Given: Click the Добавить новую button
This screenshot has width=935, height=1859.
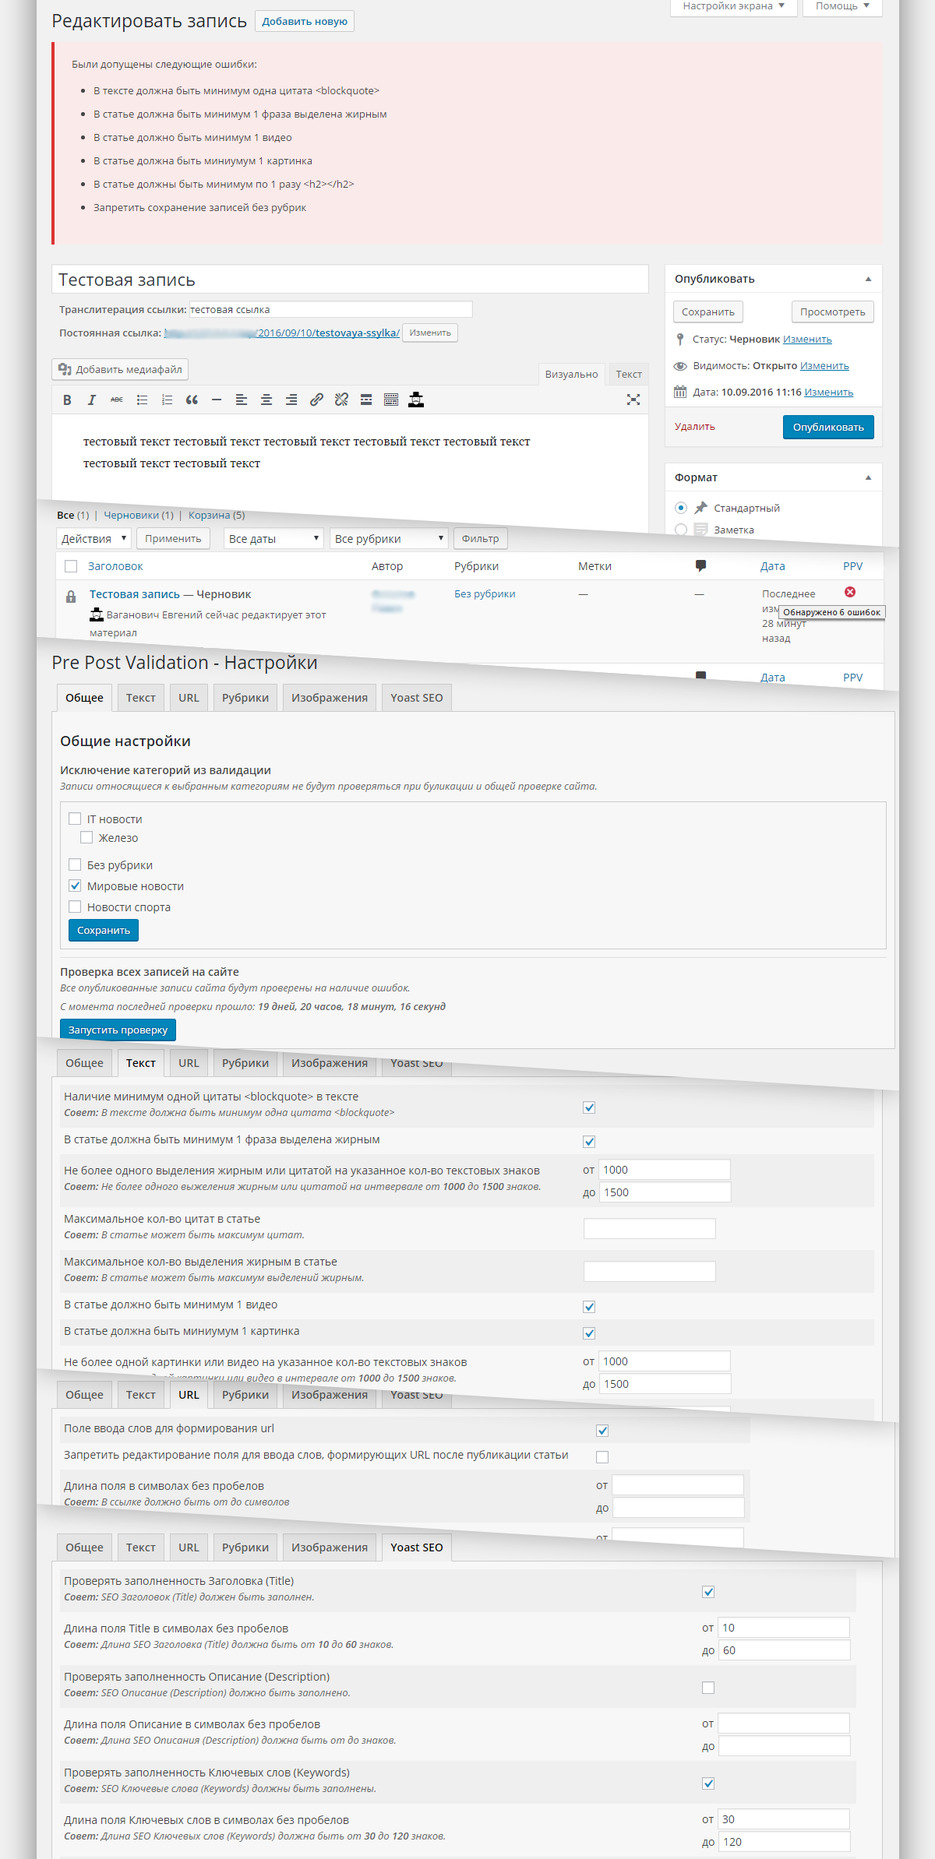Looking at the screenshot, I should pyautogui.click(x=305, y=21).
